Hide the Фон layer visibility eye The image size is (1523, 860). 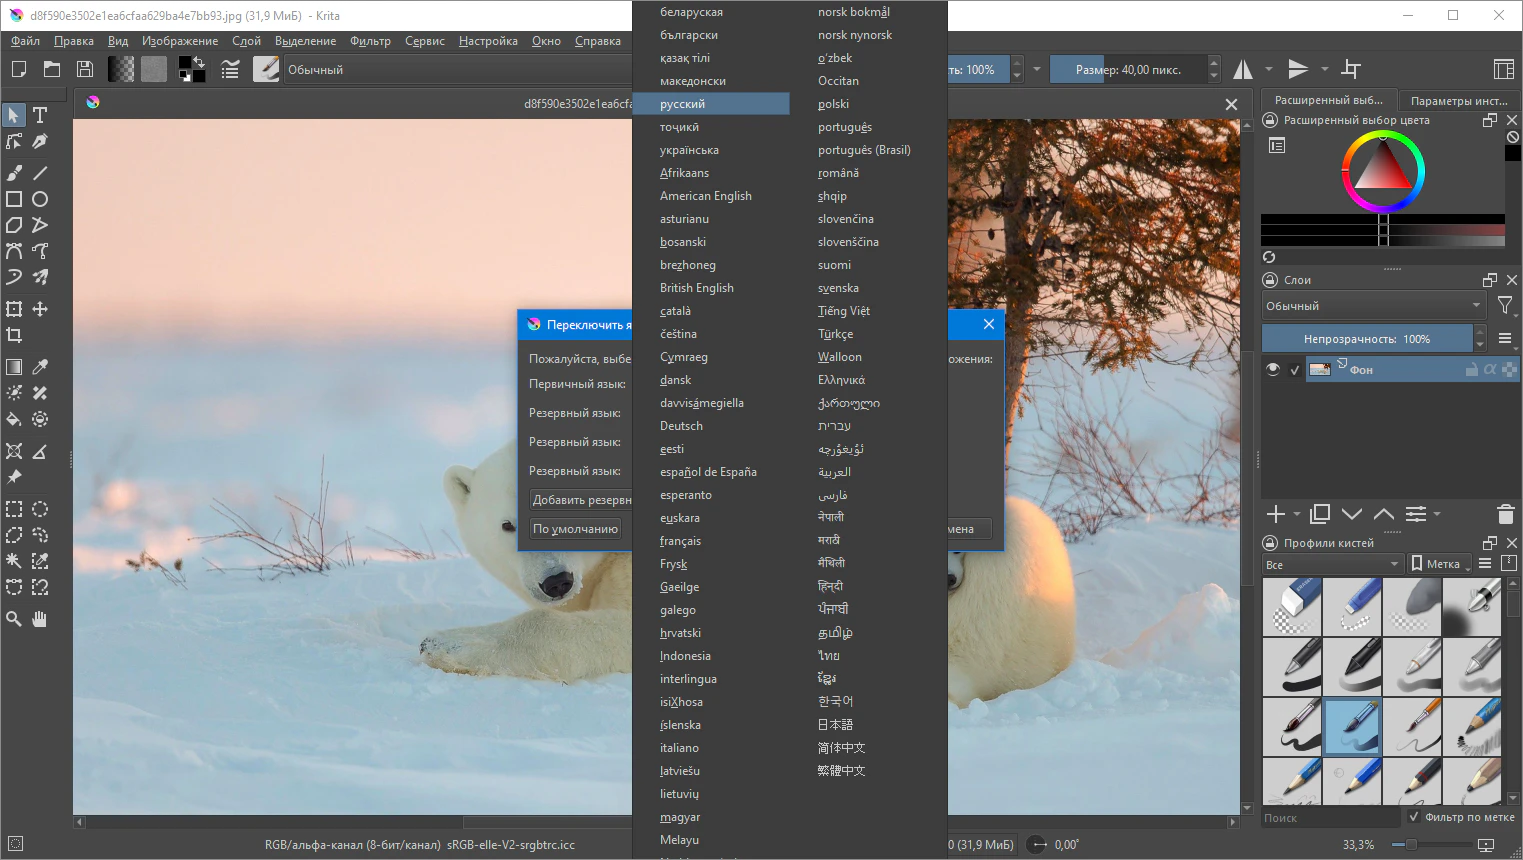click(x=1273, y=369)
